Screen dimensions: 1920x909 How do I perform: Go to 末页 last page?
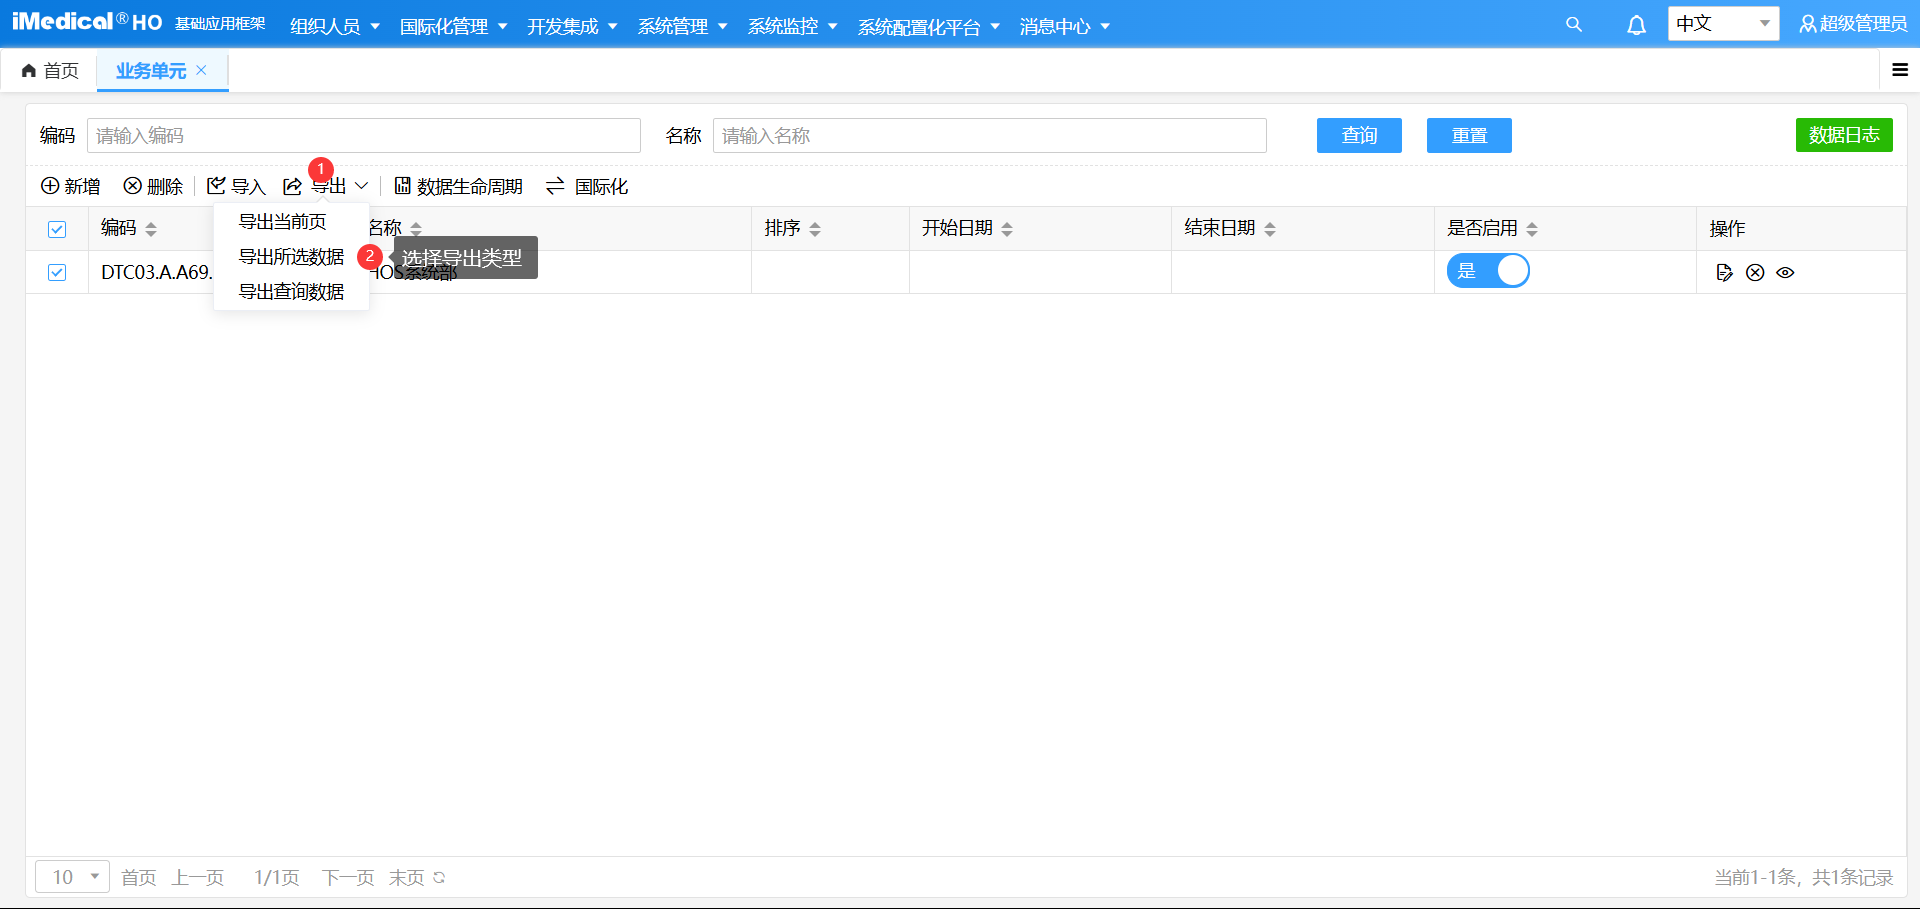pyautogui.click(x=406, y=877)
